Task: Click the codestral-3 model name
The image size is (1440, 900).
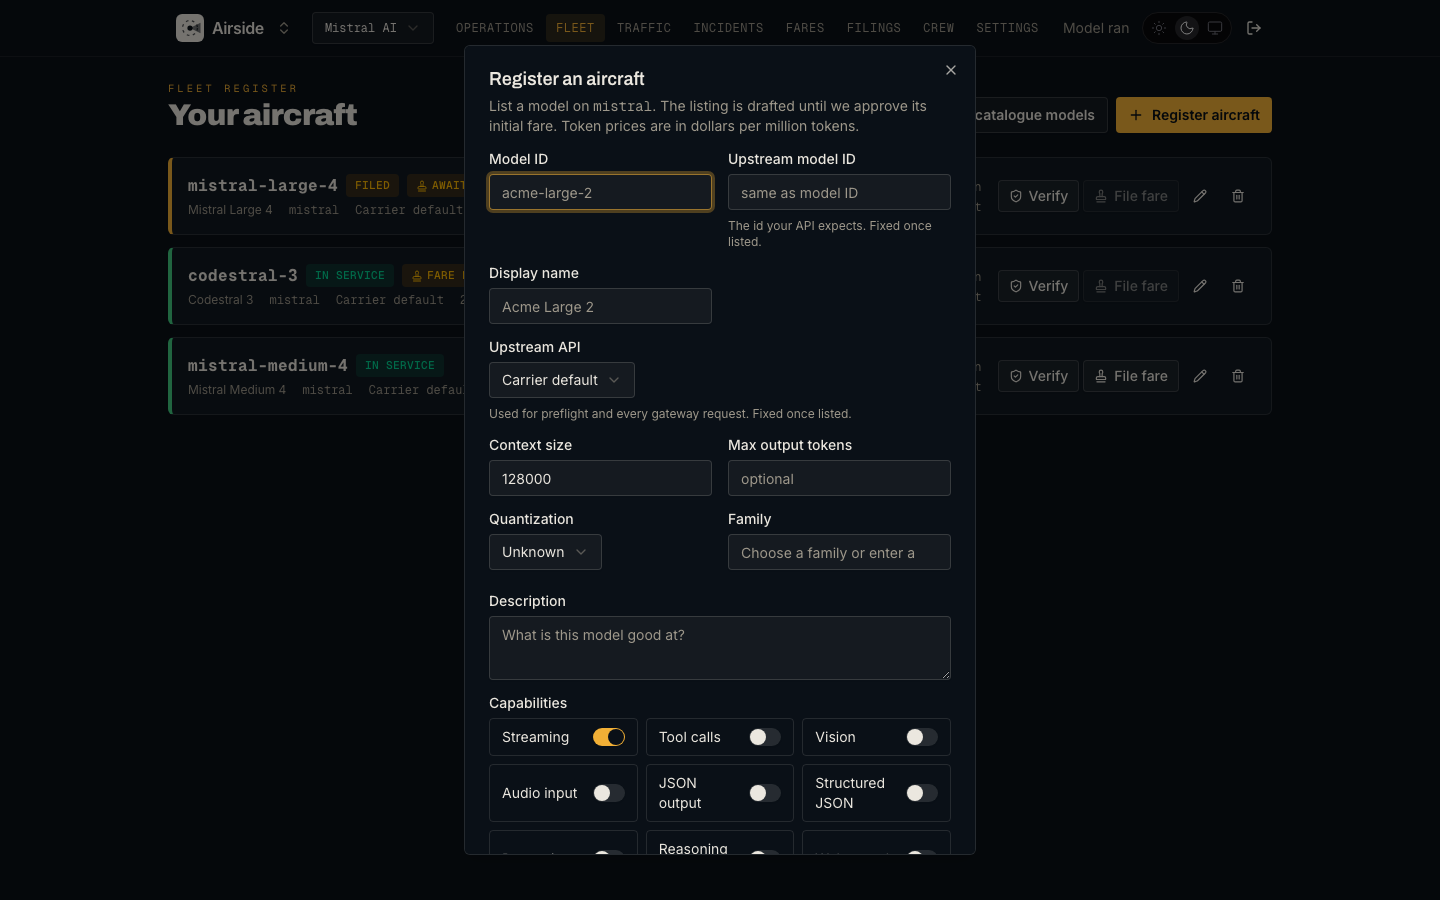Action: tap(243, 275)
